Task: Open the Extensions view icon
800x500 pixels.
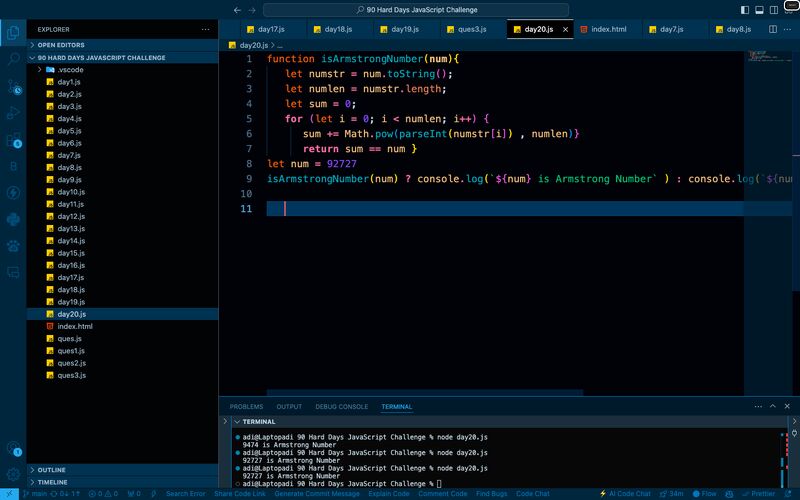Action: [x=13, y=140]
